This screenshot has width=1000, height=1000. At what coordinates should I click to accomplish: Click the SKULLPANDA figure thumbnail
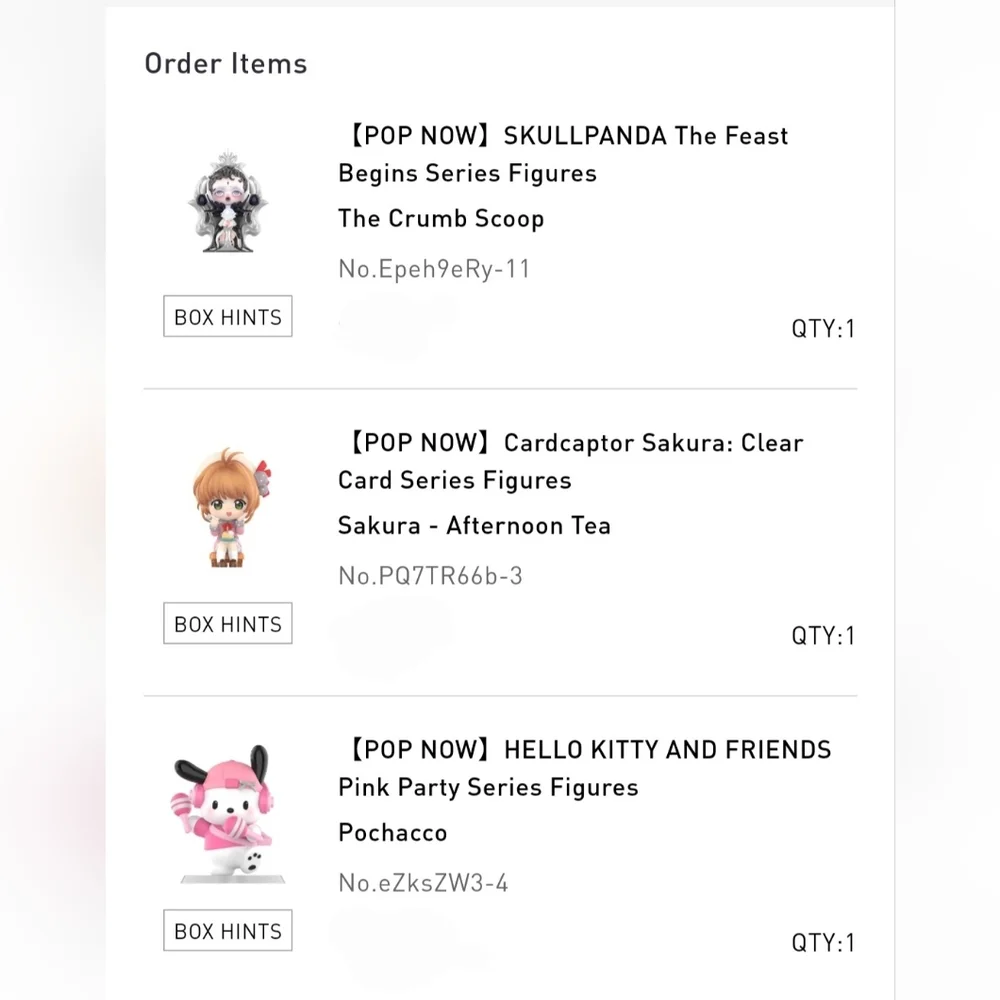pyautogui.click(x=228, y=203)
